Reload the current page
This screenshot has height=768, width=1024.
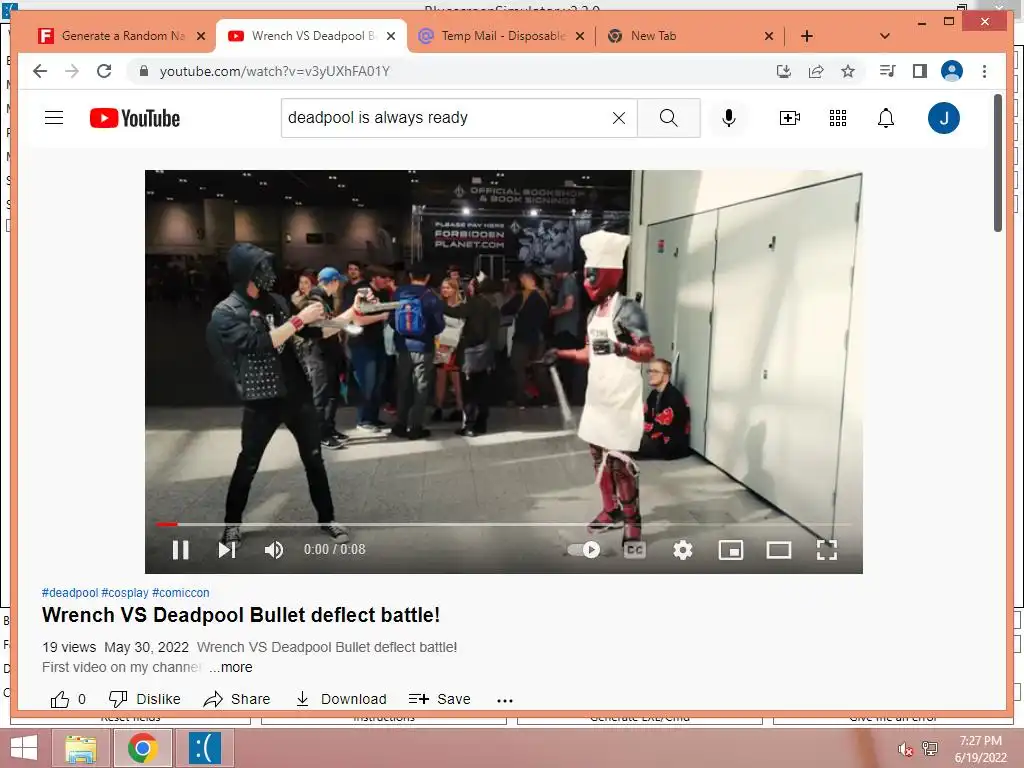tap(104, 71)
